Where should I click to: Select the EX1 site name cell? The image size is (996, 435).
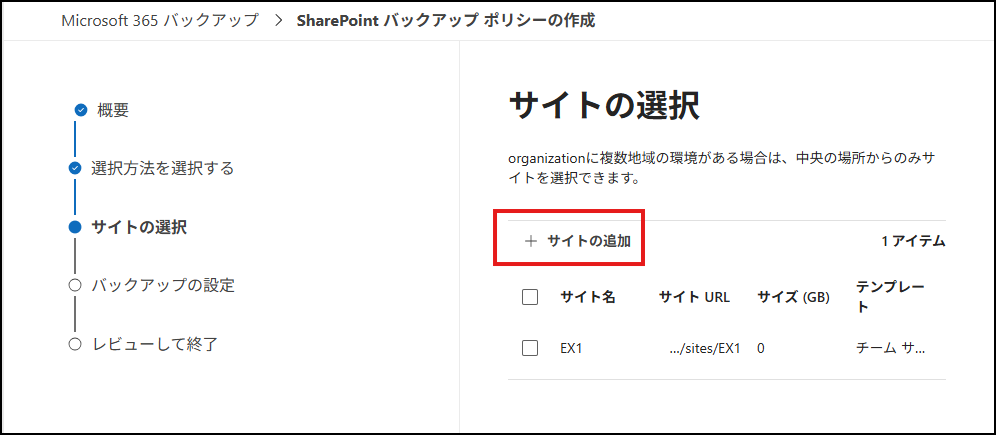tap(571, 348)
